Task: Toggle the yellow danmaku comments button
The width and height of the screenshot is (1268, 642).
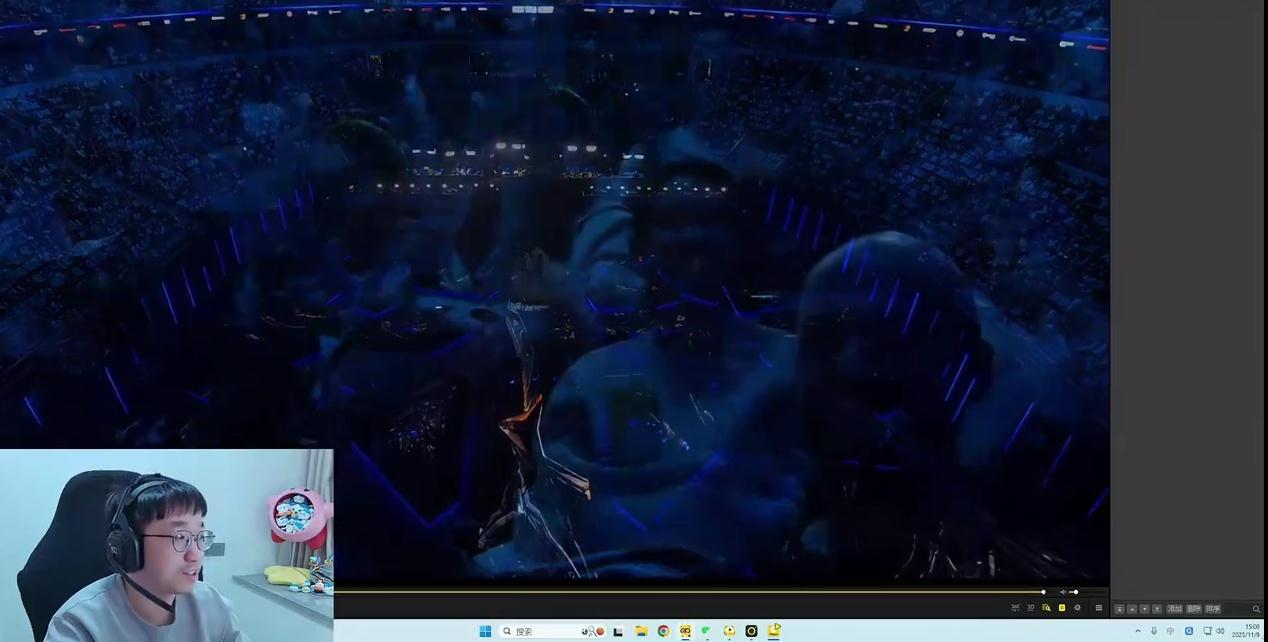Action: (1062, 607)
